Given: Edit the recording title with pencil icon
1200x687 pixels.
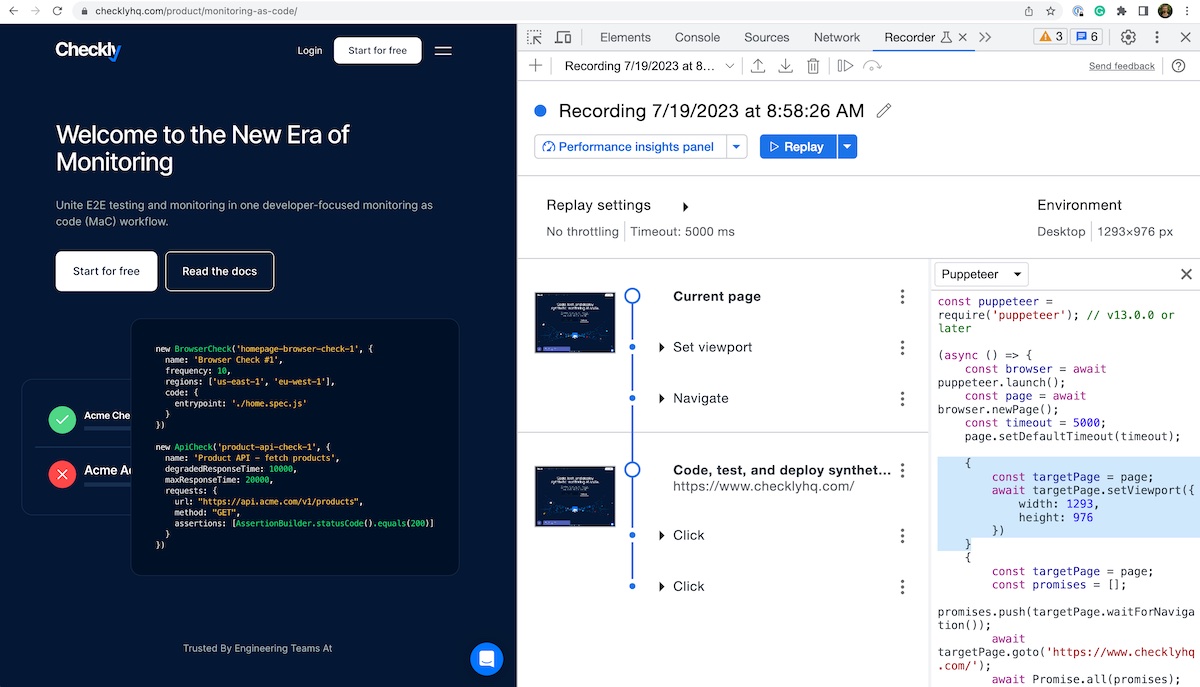Looking at the screenshot, I should pyautogui.click(x=884, y=111).
